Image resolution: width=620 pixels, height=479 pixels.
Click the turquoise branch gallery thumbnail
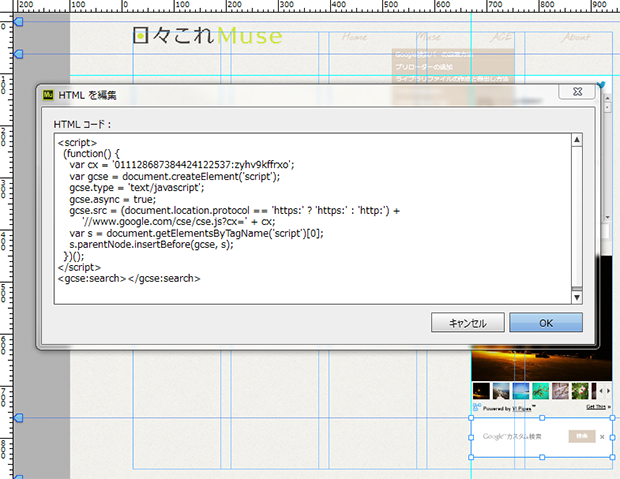(x=540, y=391)
